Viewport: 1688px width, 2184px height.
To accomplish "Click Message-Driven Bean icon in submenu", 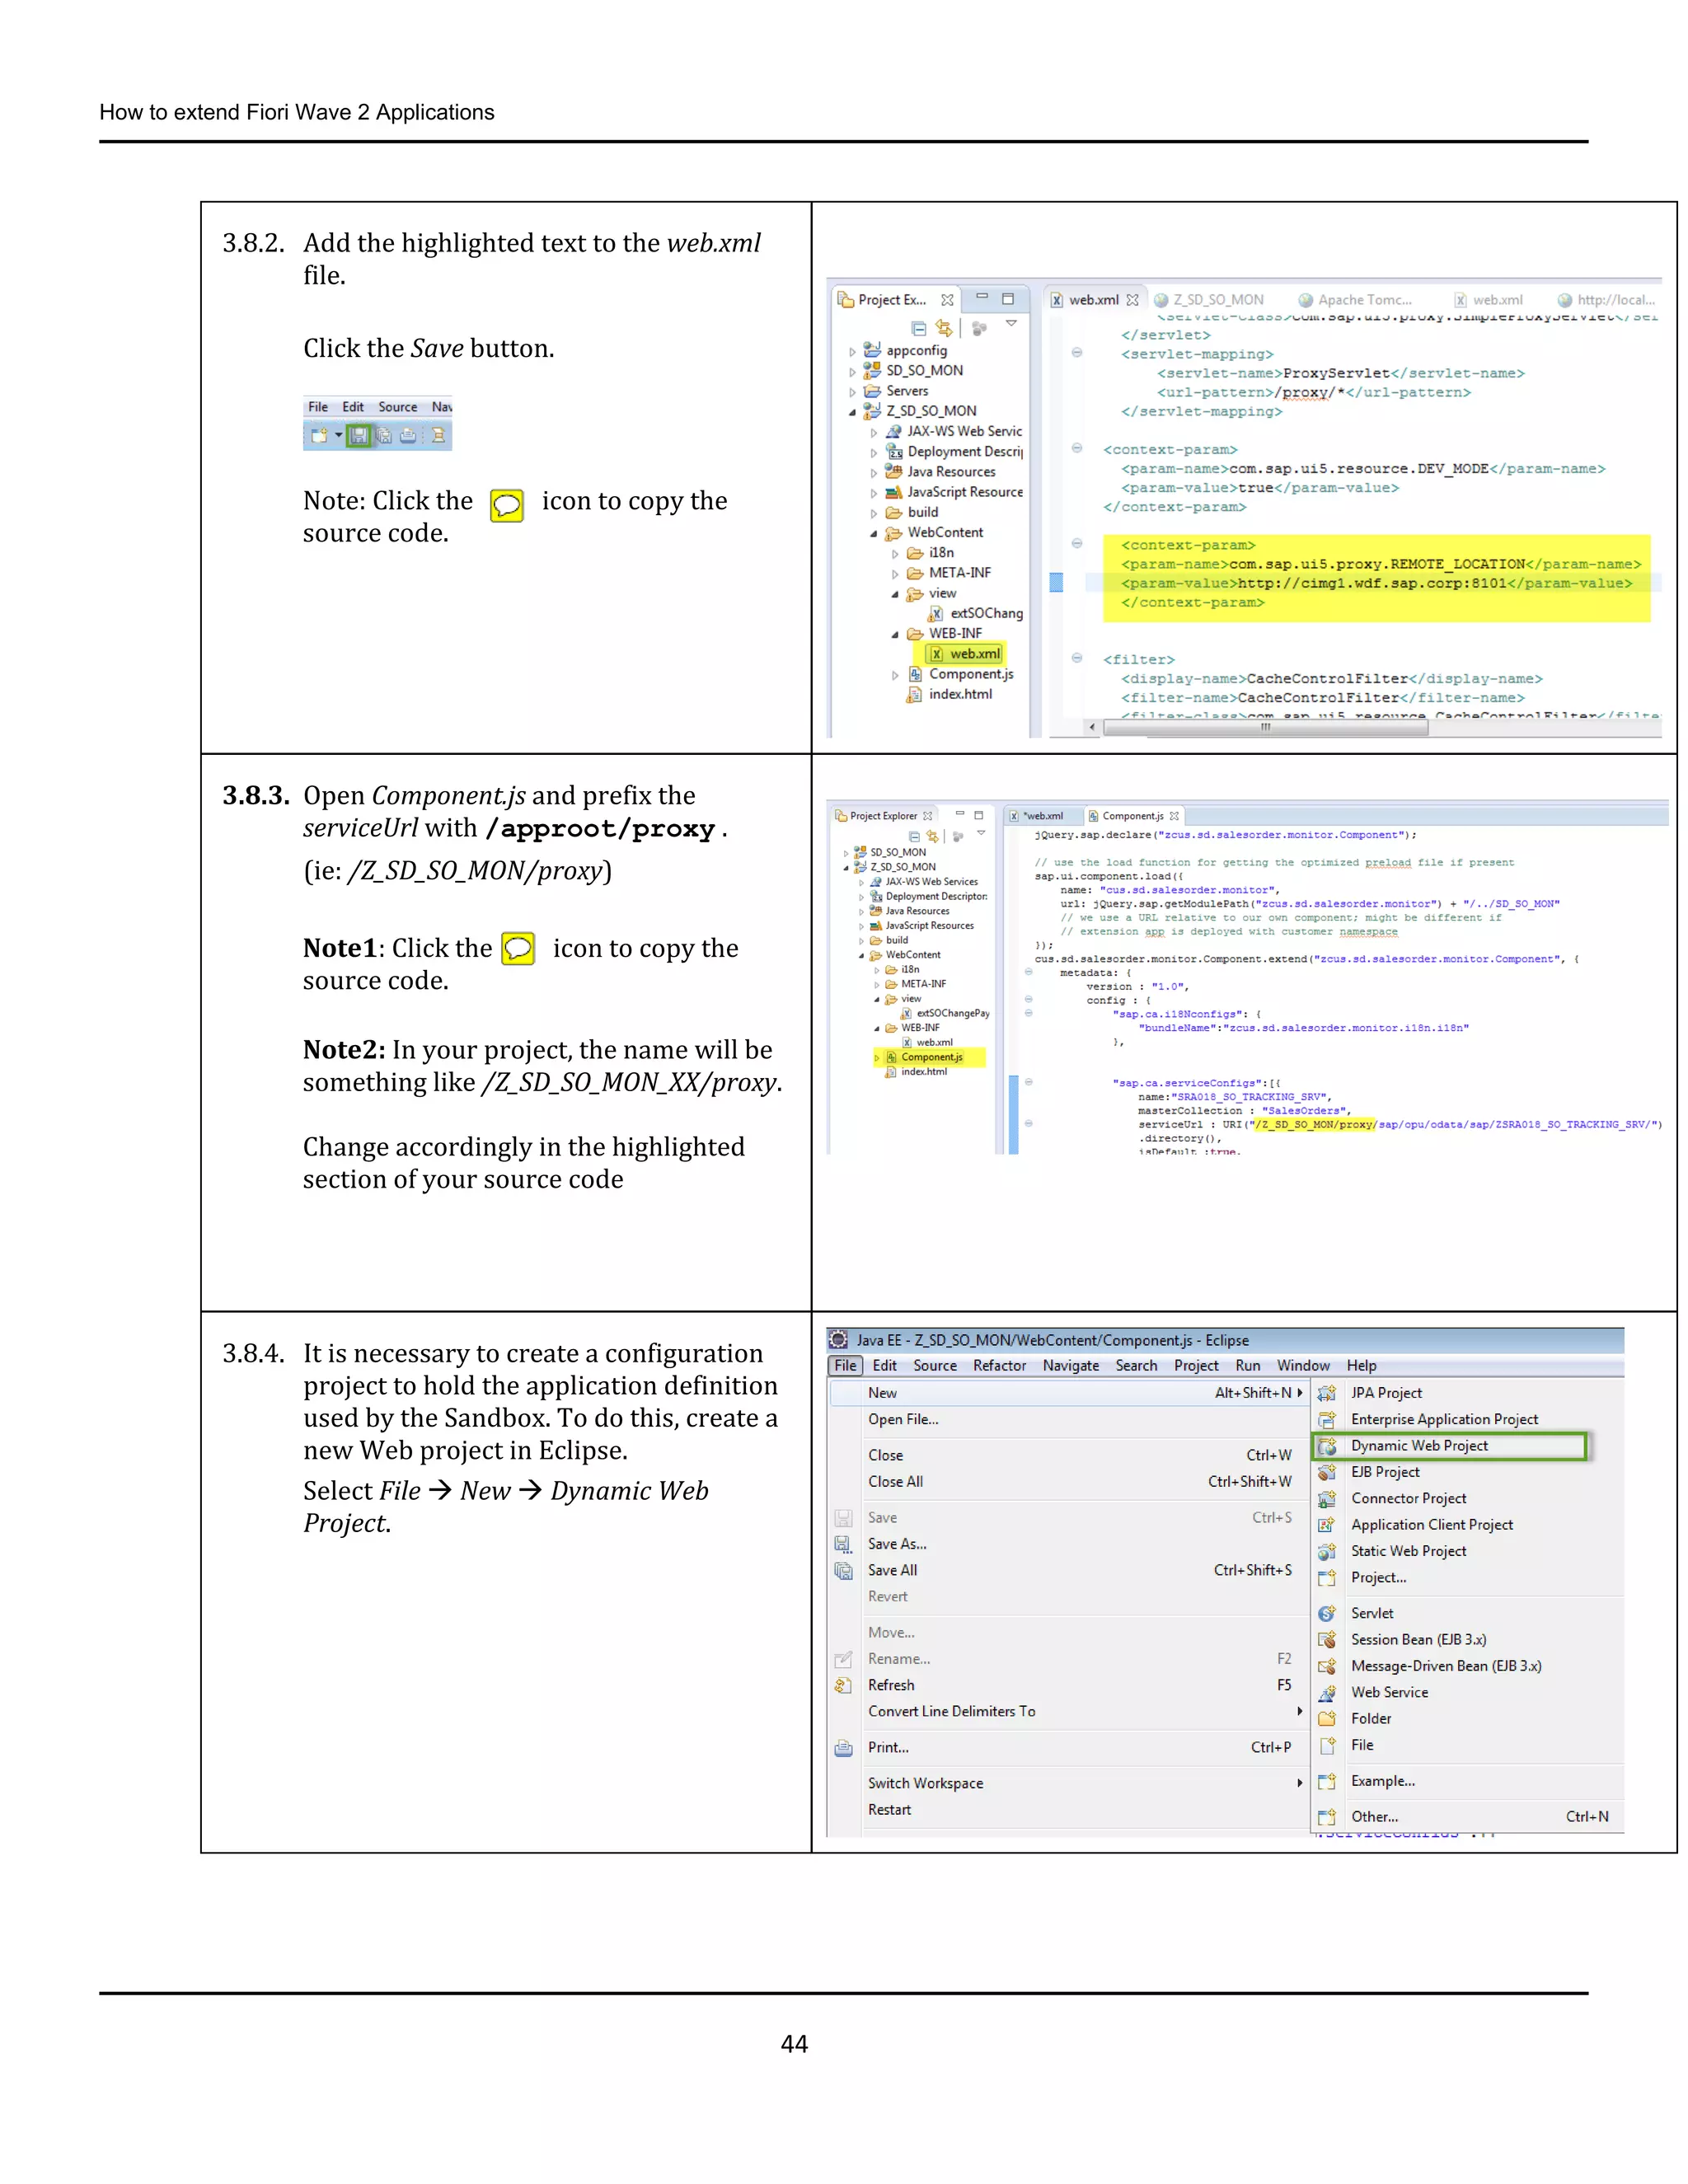I will pyautogui.click(x=1327, y=1666).
